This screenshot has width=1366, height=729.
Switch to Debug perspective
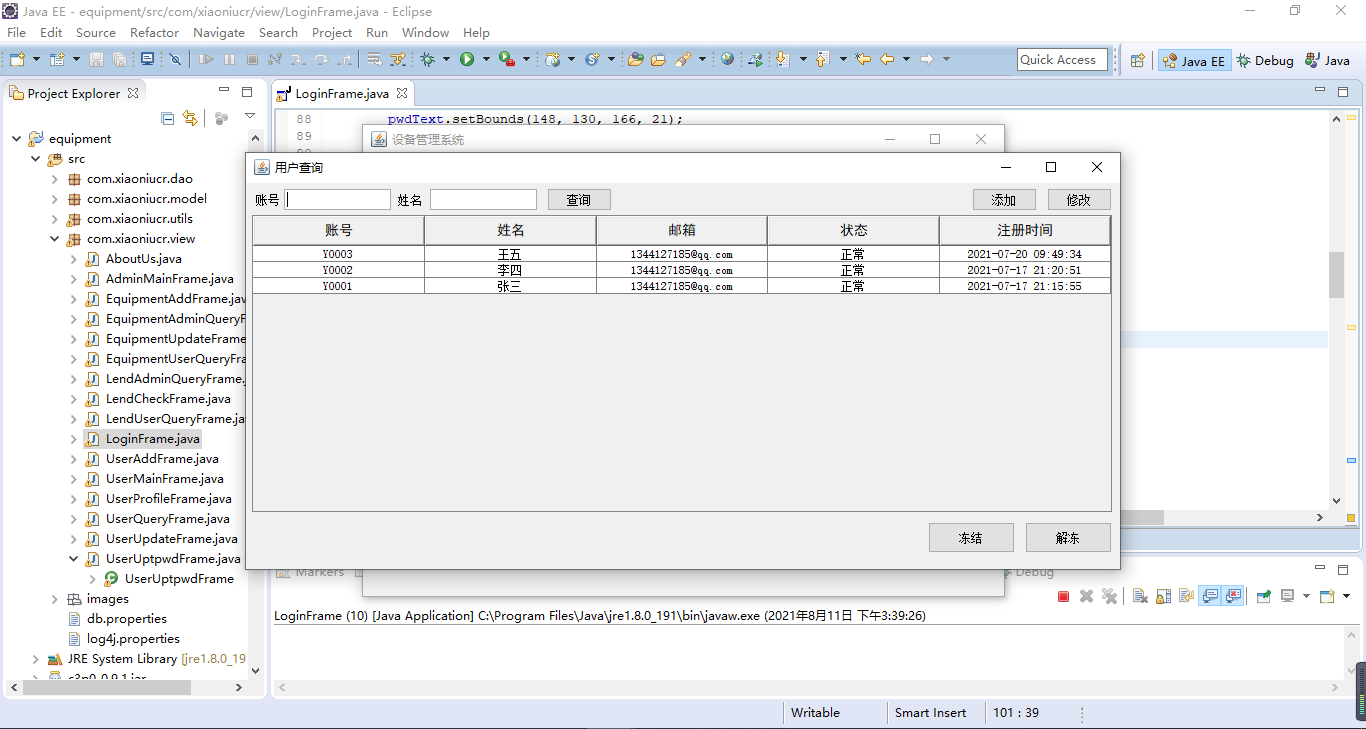pos(1264,60)
